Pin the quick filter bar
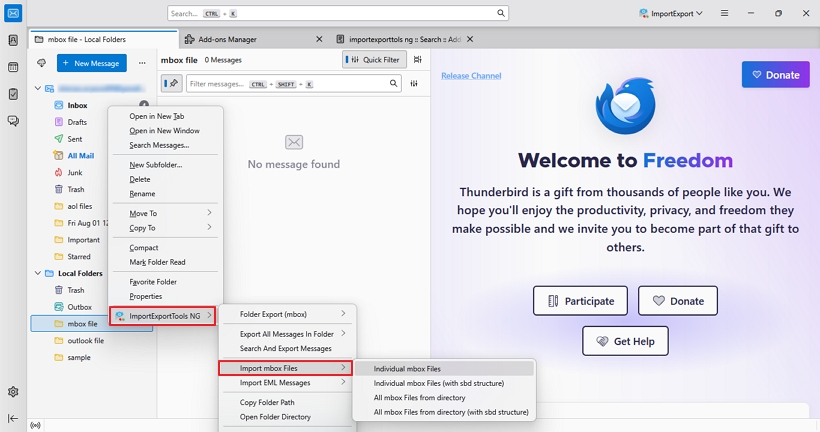Image resolution: width=820 pixels, height=432 pixels. pos(172,84)
